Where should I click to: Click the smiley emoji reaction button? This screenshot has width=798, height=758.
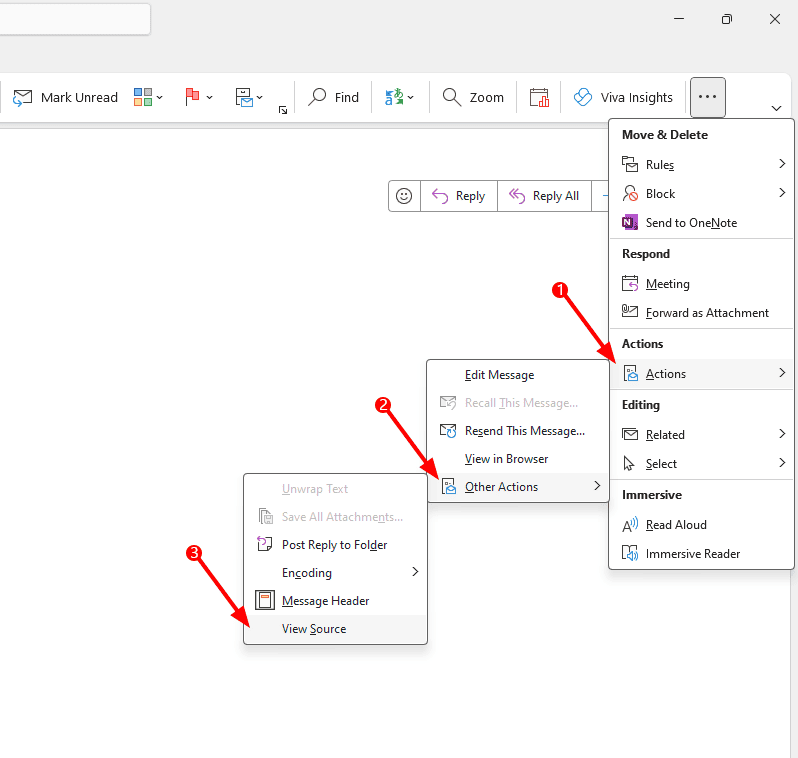pyautogui.click(x=404, y=196)
